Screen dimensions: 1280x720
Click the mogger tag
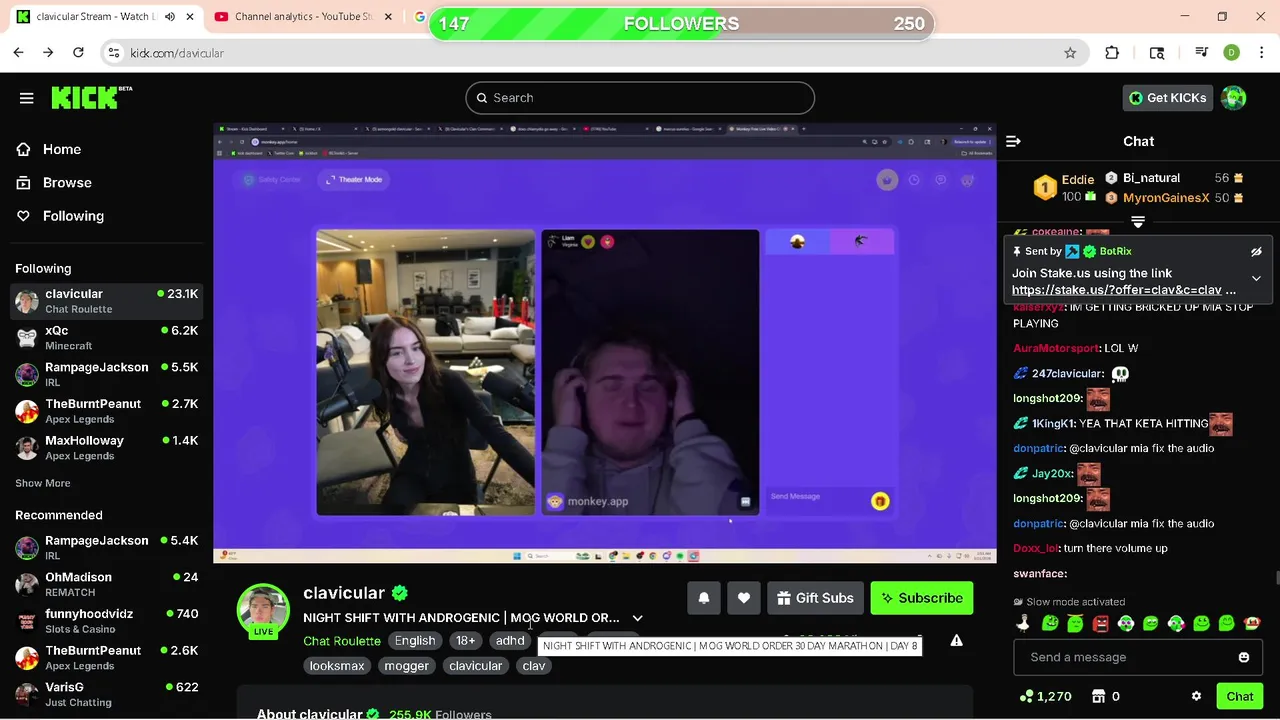click(407, 666)
